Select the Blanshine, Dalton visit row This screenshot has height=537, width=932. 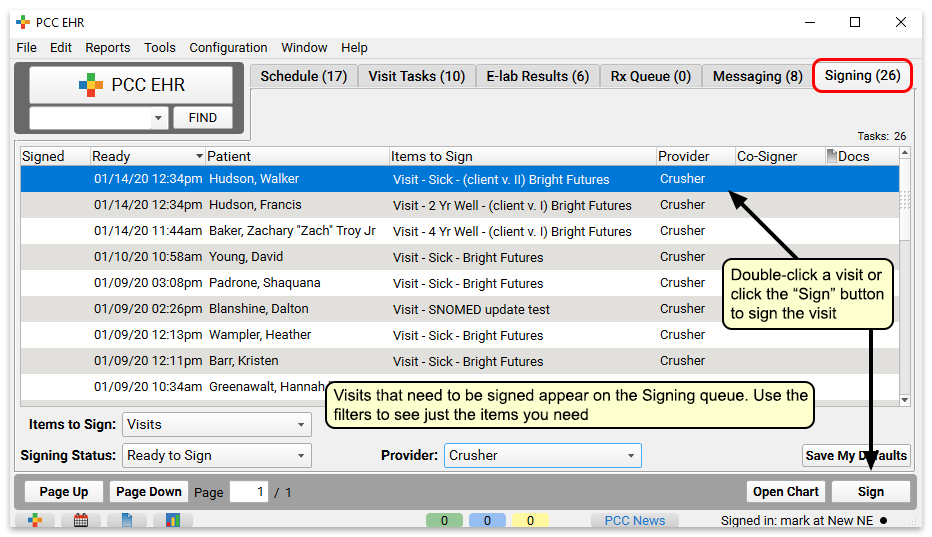(459, 309)
